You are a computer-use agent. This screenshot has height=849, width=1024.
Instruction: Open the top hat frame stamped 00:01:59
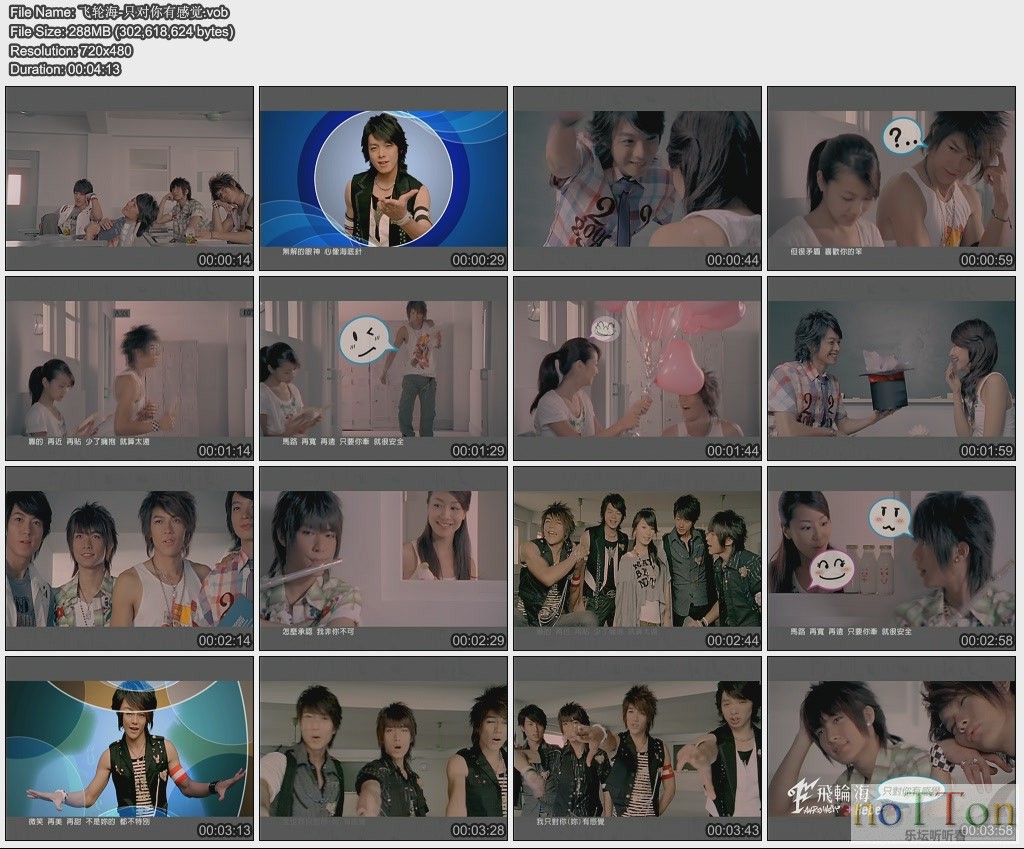click(x=891, y=368)
